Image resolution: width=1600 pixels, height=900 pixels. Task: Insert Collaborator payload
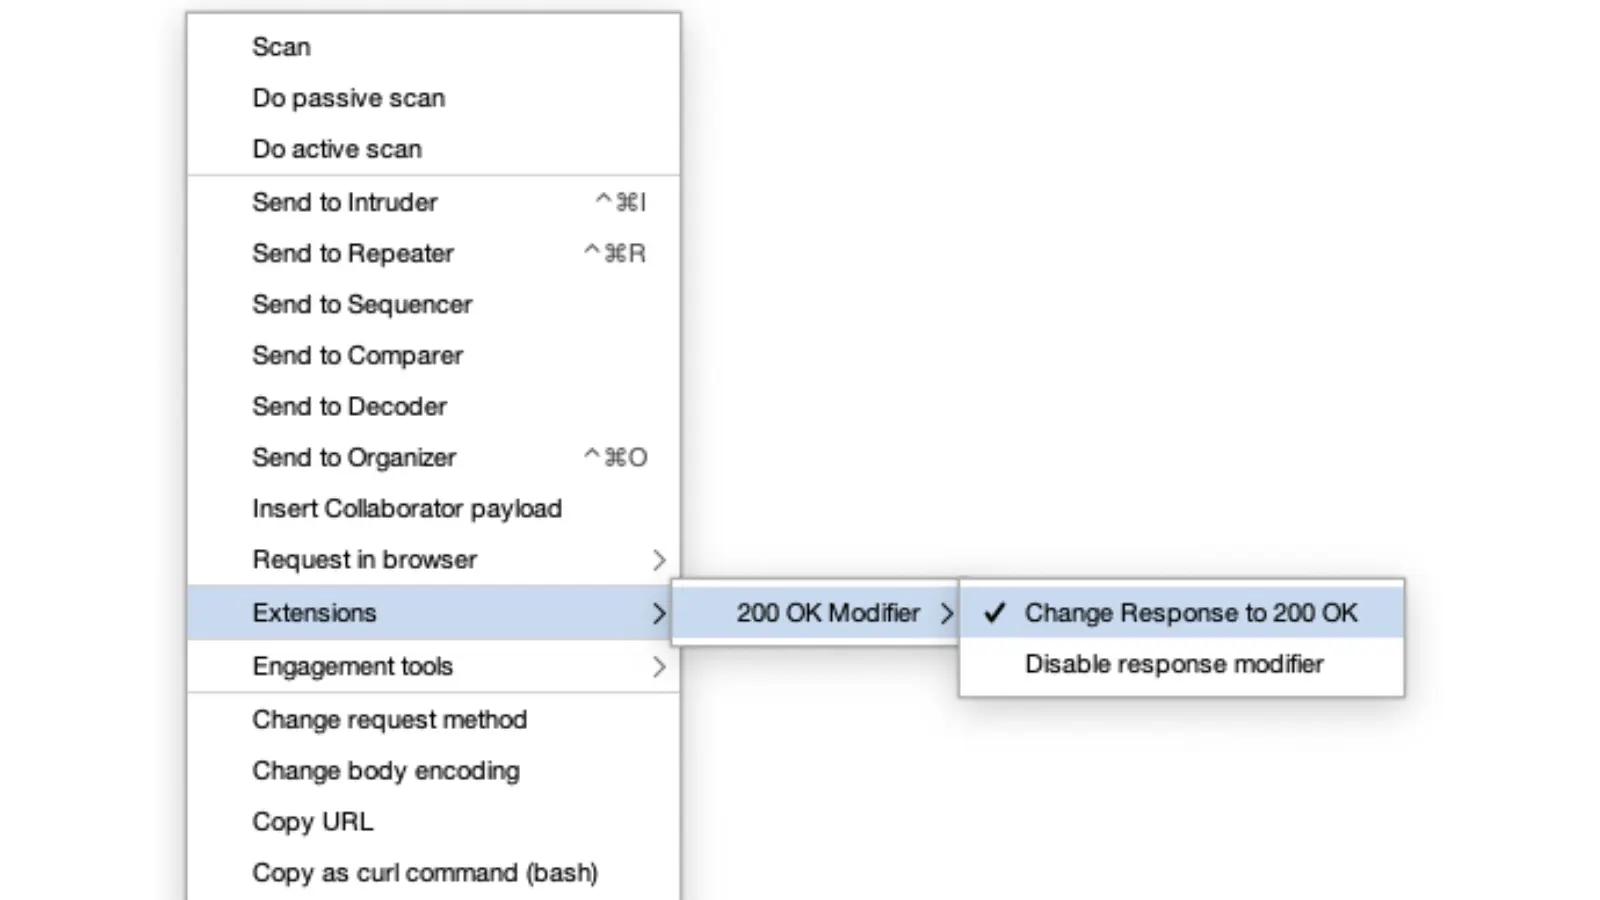pyautogui.click(x=407, y=508)
